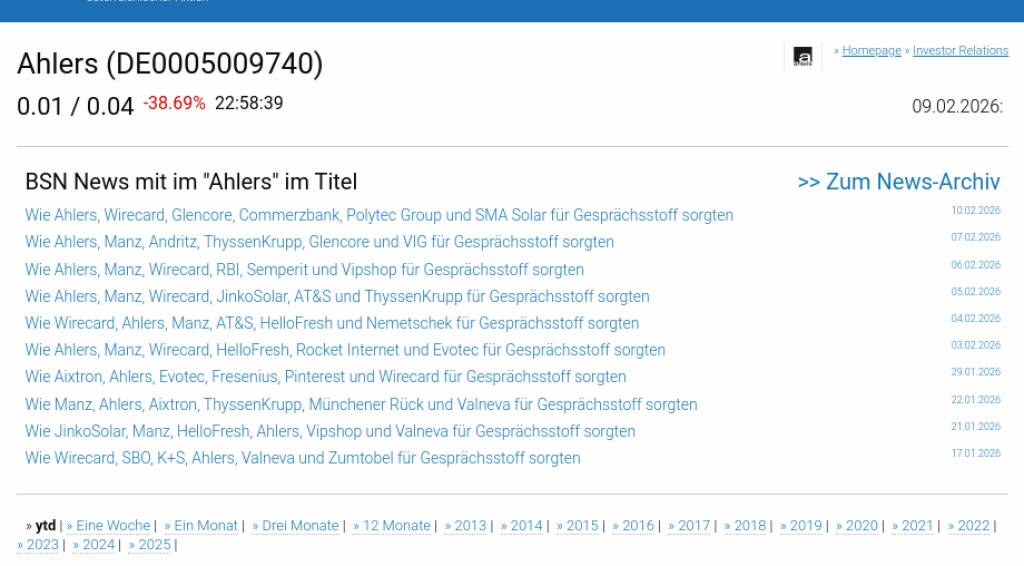The image size is (1024, 566).
Task: Open news article mentioning SBO, K+S and Zumtobel
Action: pos(302,458)
